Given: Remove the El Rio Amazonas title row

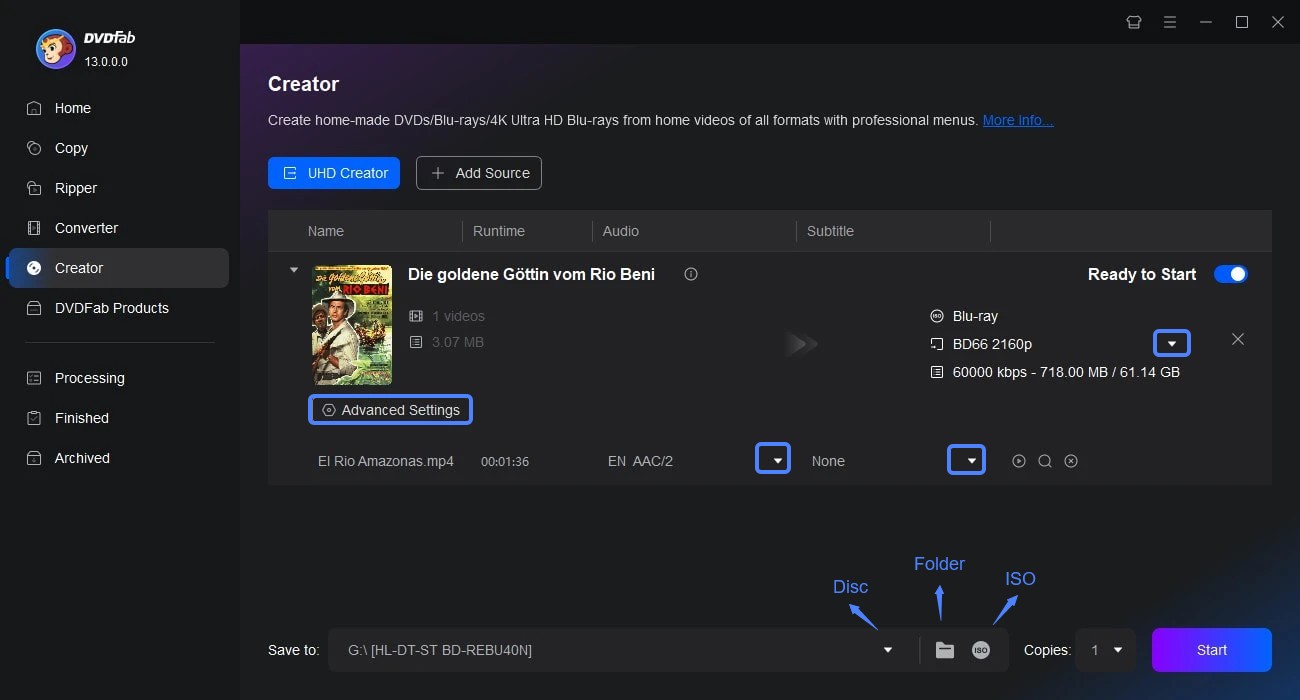Looking at the screenshot, I should [1071, 461].
